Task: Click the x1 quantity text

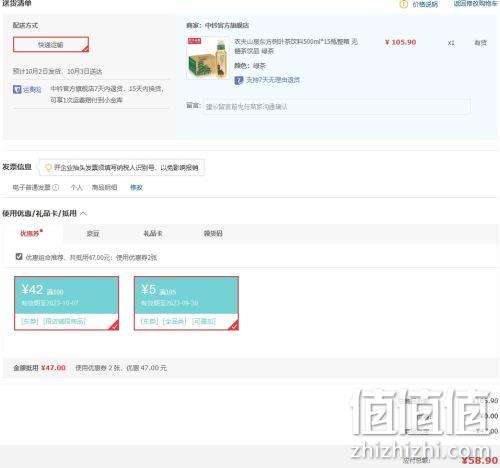Action: [451, 43]
